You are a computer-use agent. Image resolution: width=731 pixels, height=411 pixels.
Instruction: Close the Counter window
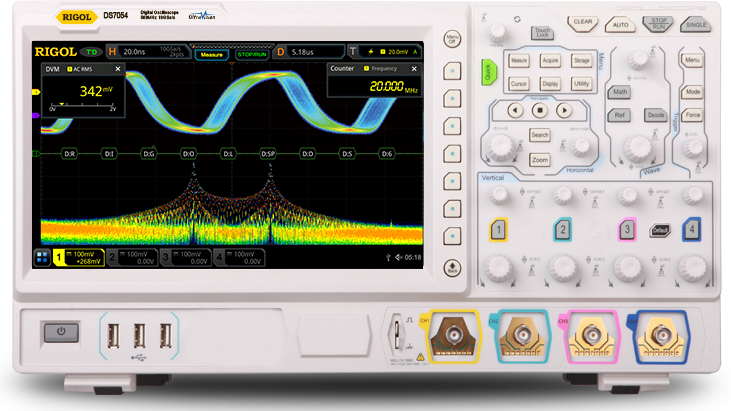pos(414,68)
